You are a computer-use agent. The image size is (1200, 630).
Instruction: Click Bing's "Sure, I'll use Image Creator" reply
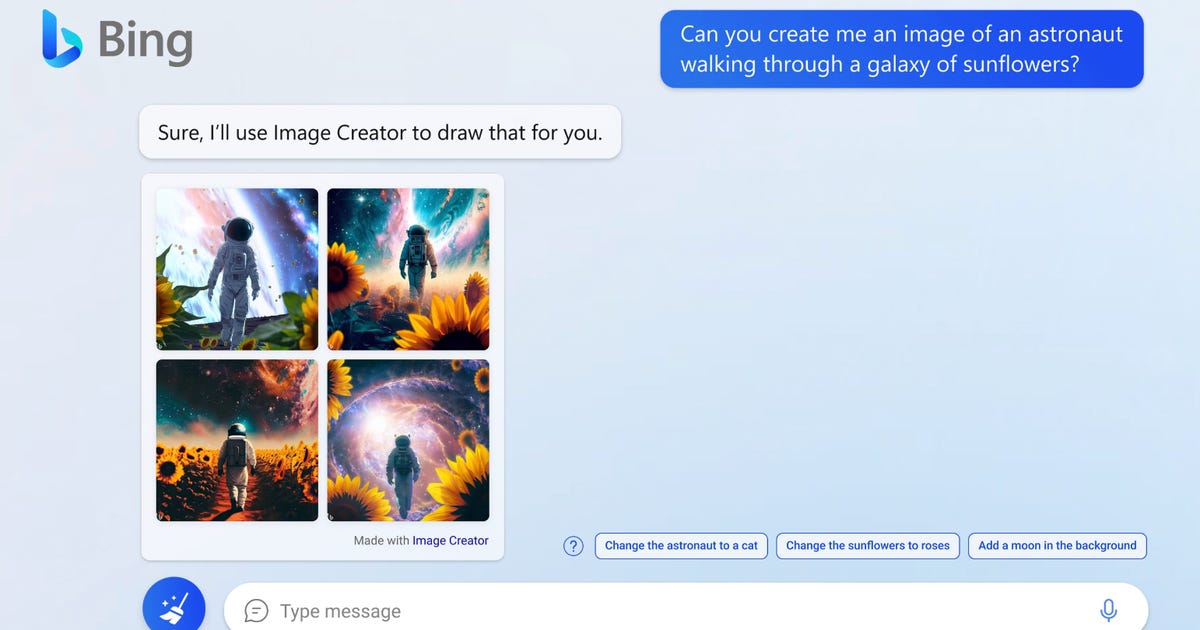[x=380, y=131]
